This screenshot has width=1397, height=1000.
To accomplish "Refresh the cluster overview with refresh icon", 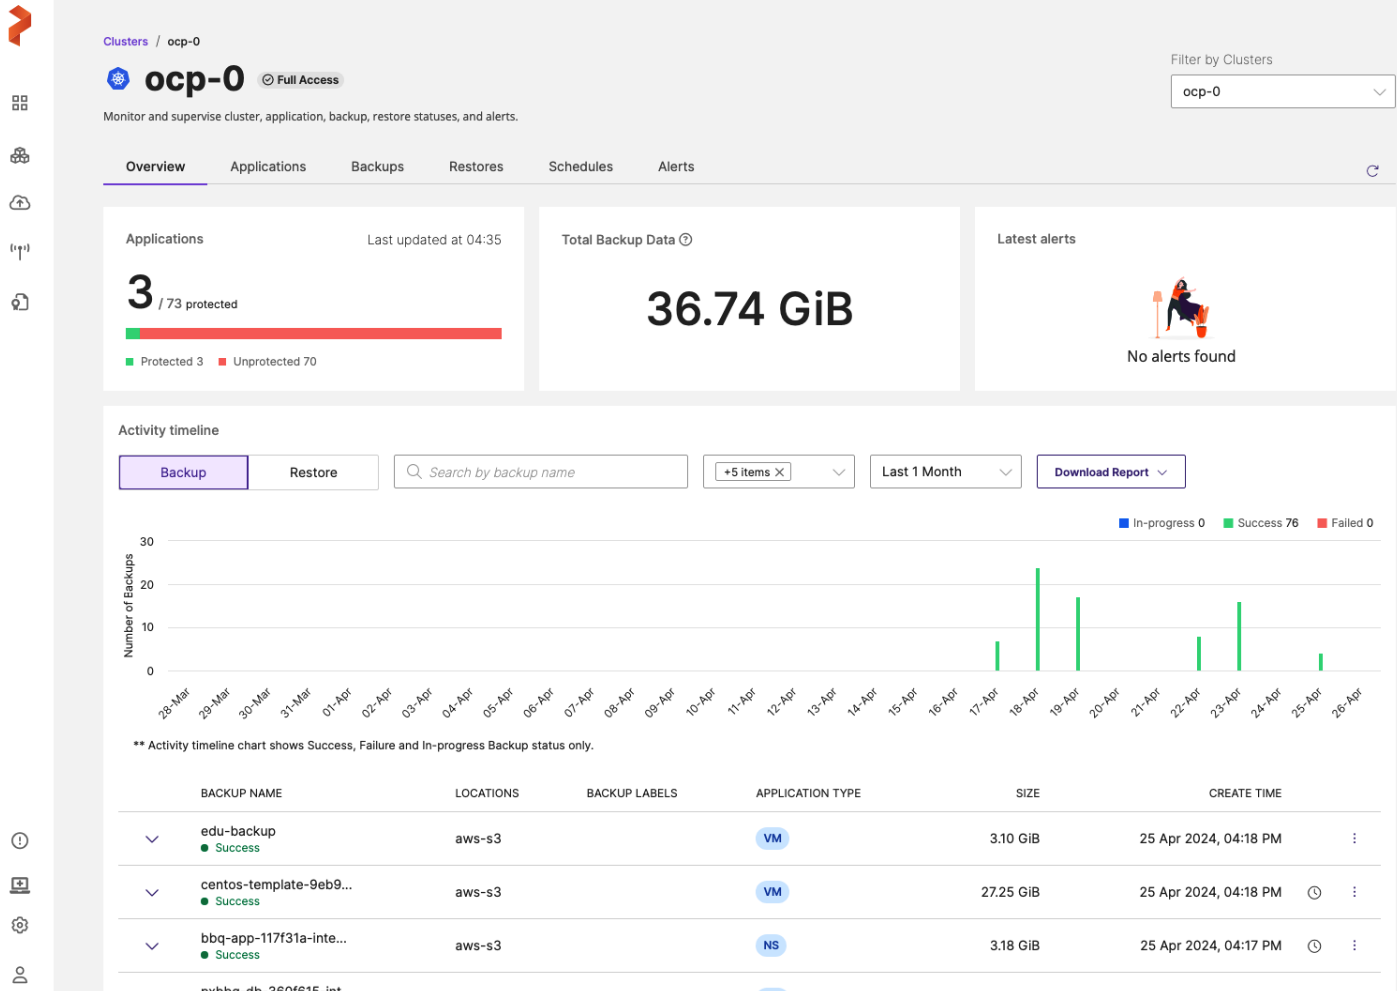I will point(1372,171).
